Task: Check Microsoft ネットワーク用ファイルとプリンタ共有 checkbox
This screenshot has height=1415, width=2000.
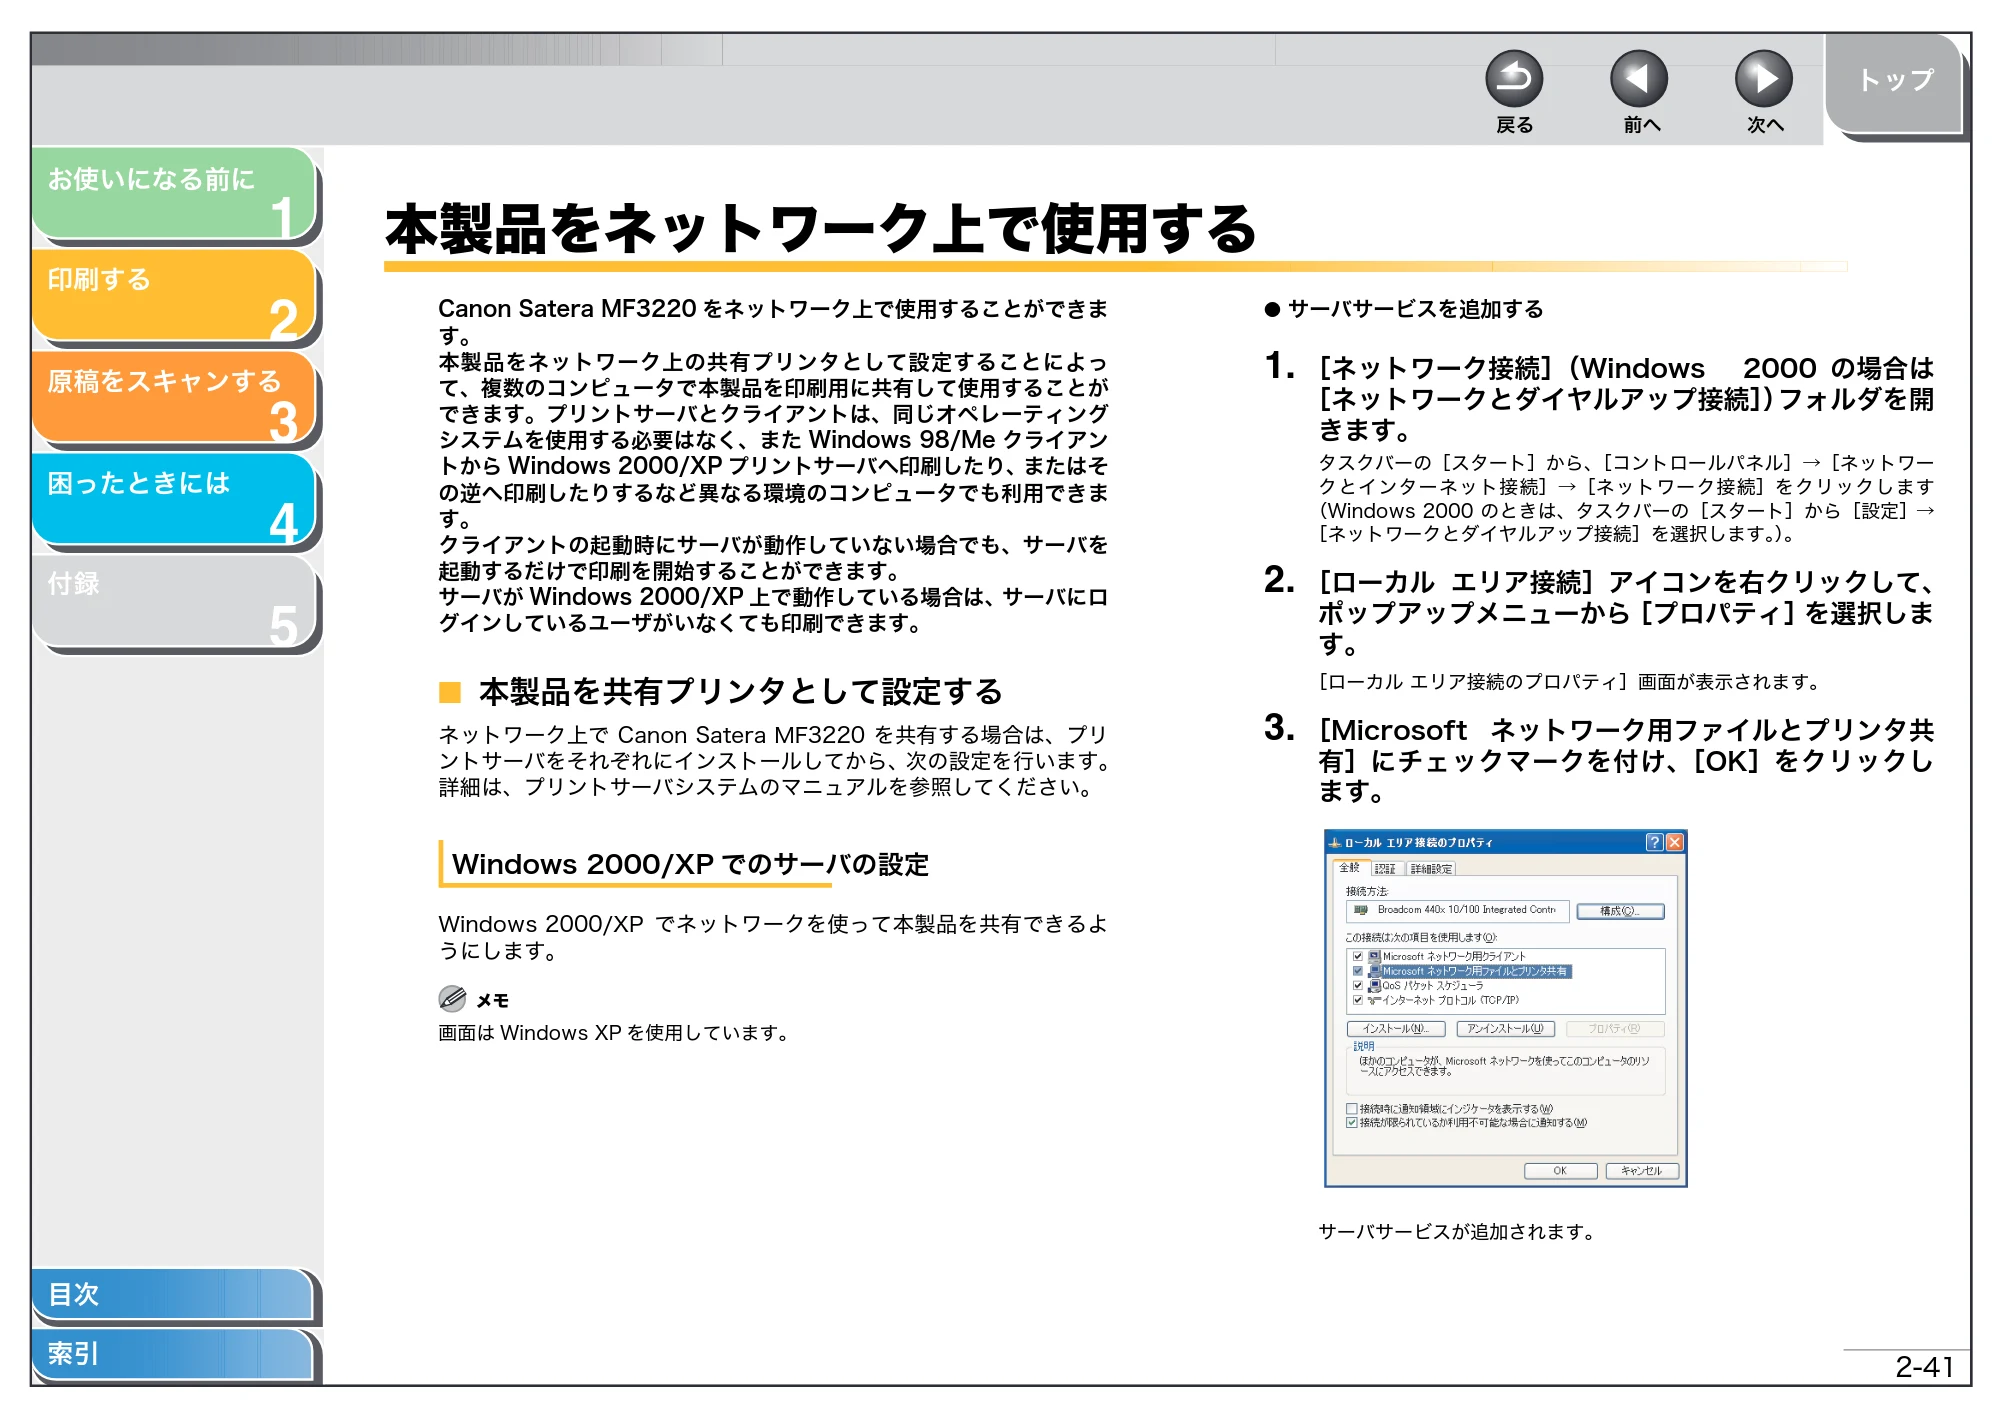Action: tap(1358, 971)
